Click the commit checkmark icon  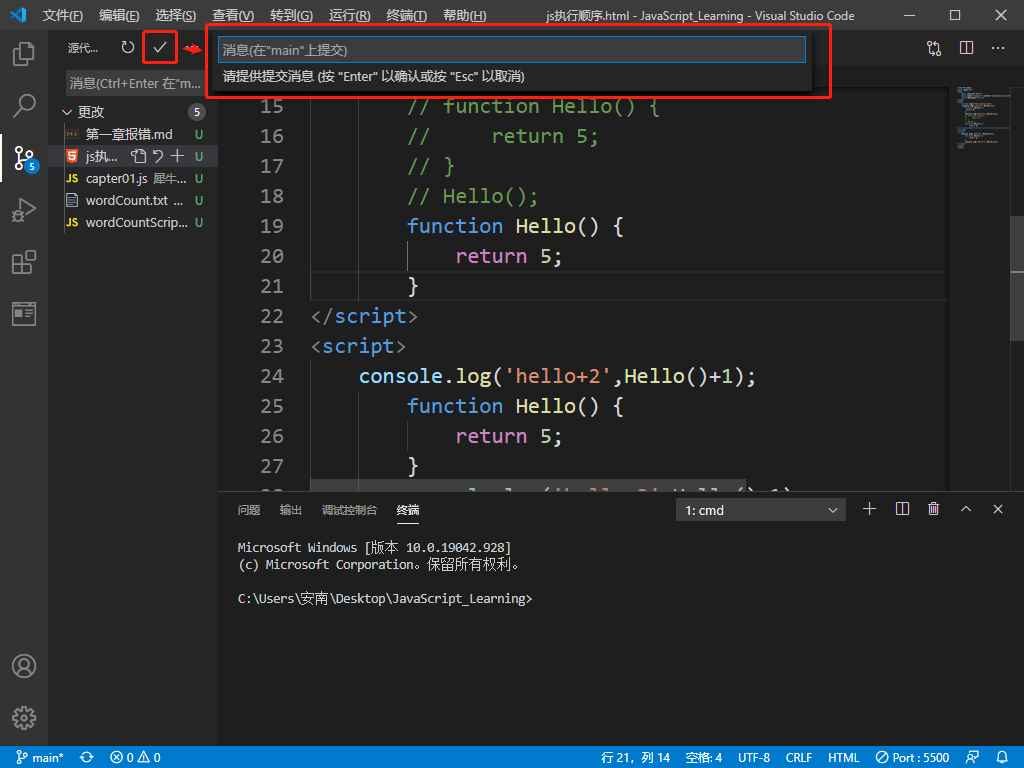(159, 48)
